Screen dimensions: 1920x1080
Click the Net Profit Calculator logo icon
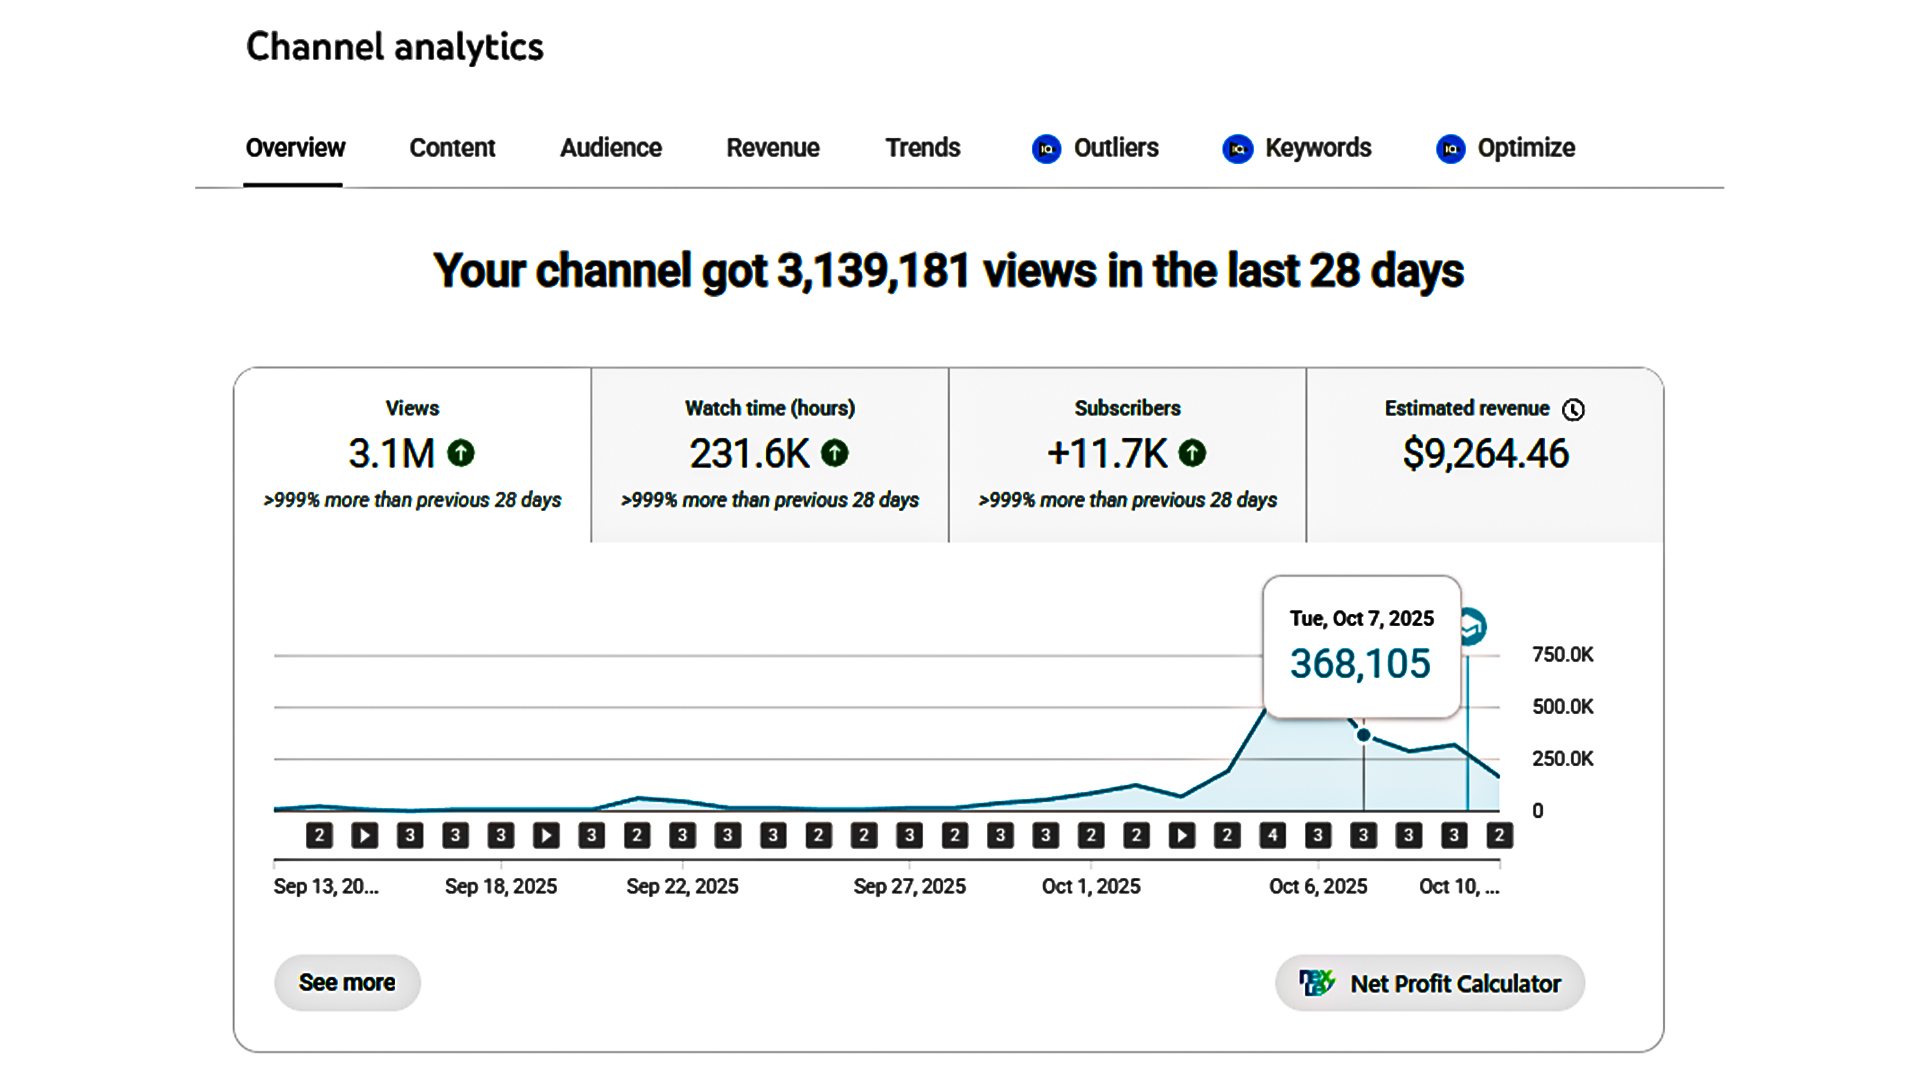pos(1316,983)
